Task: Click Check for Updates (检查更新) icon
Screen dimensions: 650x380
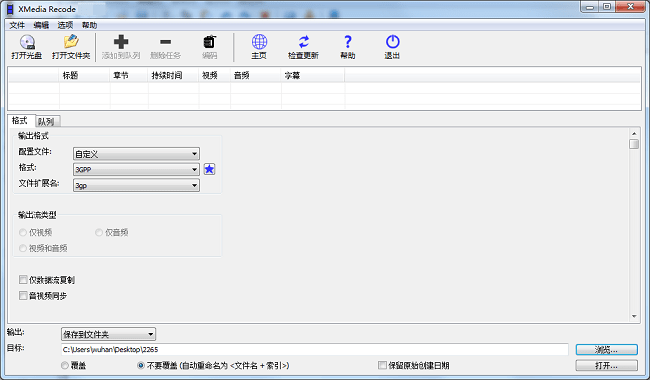Action: click(x=303, y=42)
